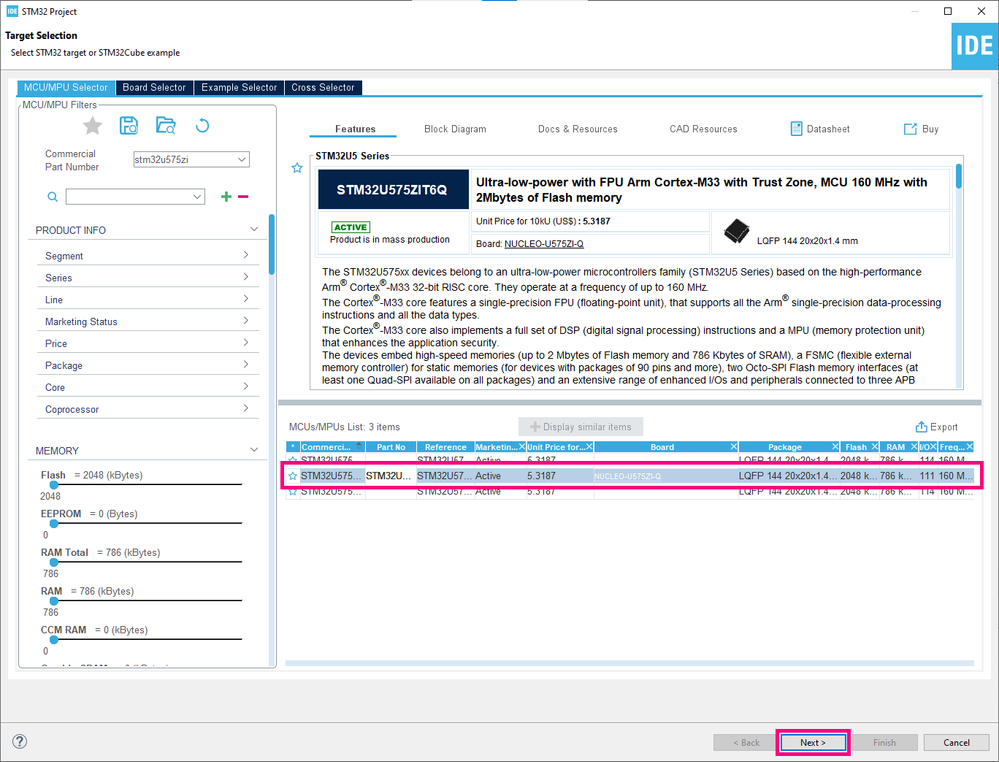Screen dimensions: 999x762
Task: Click the description pane vertical scrollbar
Action: point(959,176)
